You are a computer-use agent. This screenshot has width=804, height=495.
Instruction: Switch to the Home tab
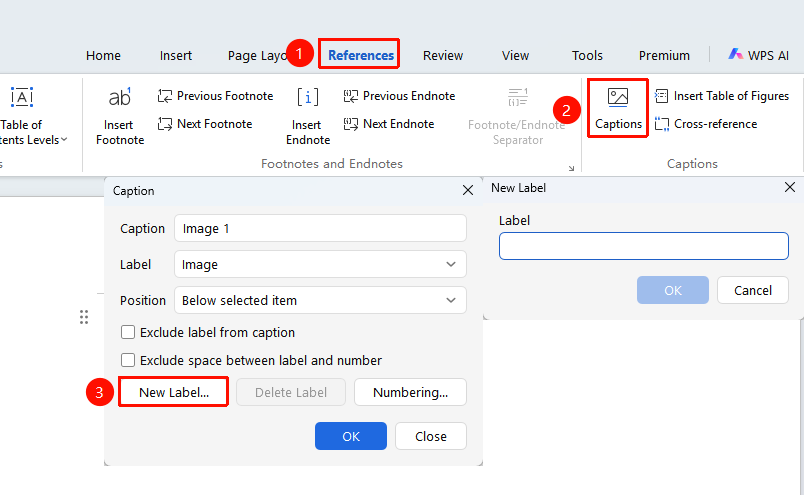click(x=103, y=55)
